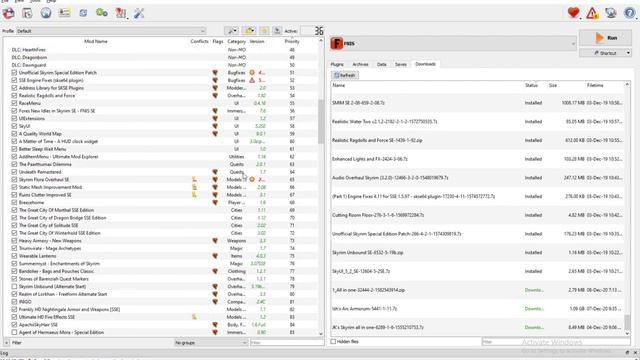Select the Downloads tab

[425, 64]
